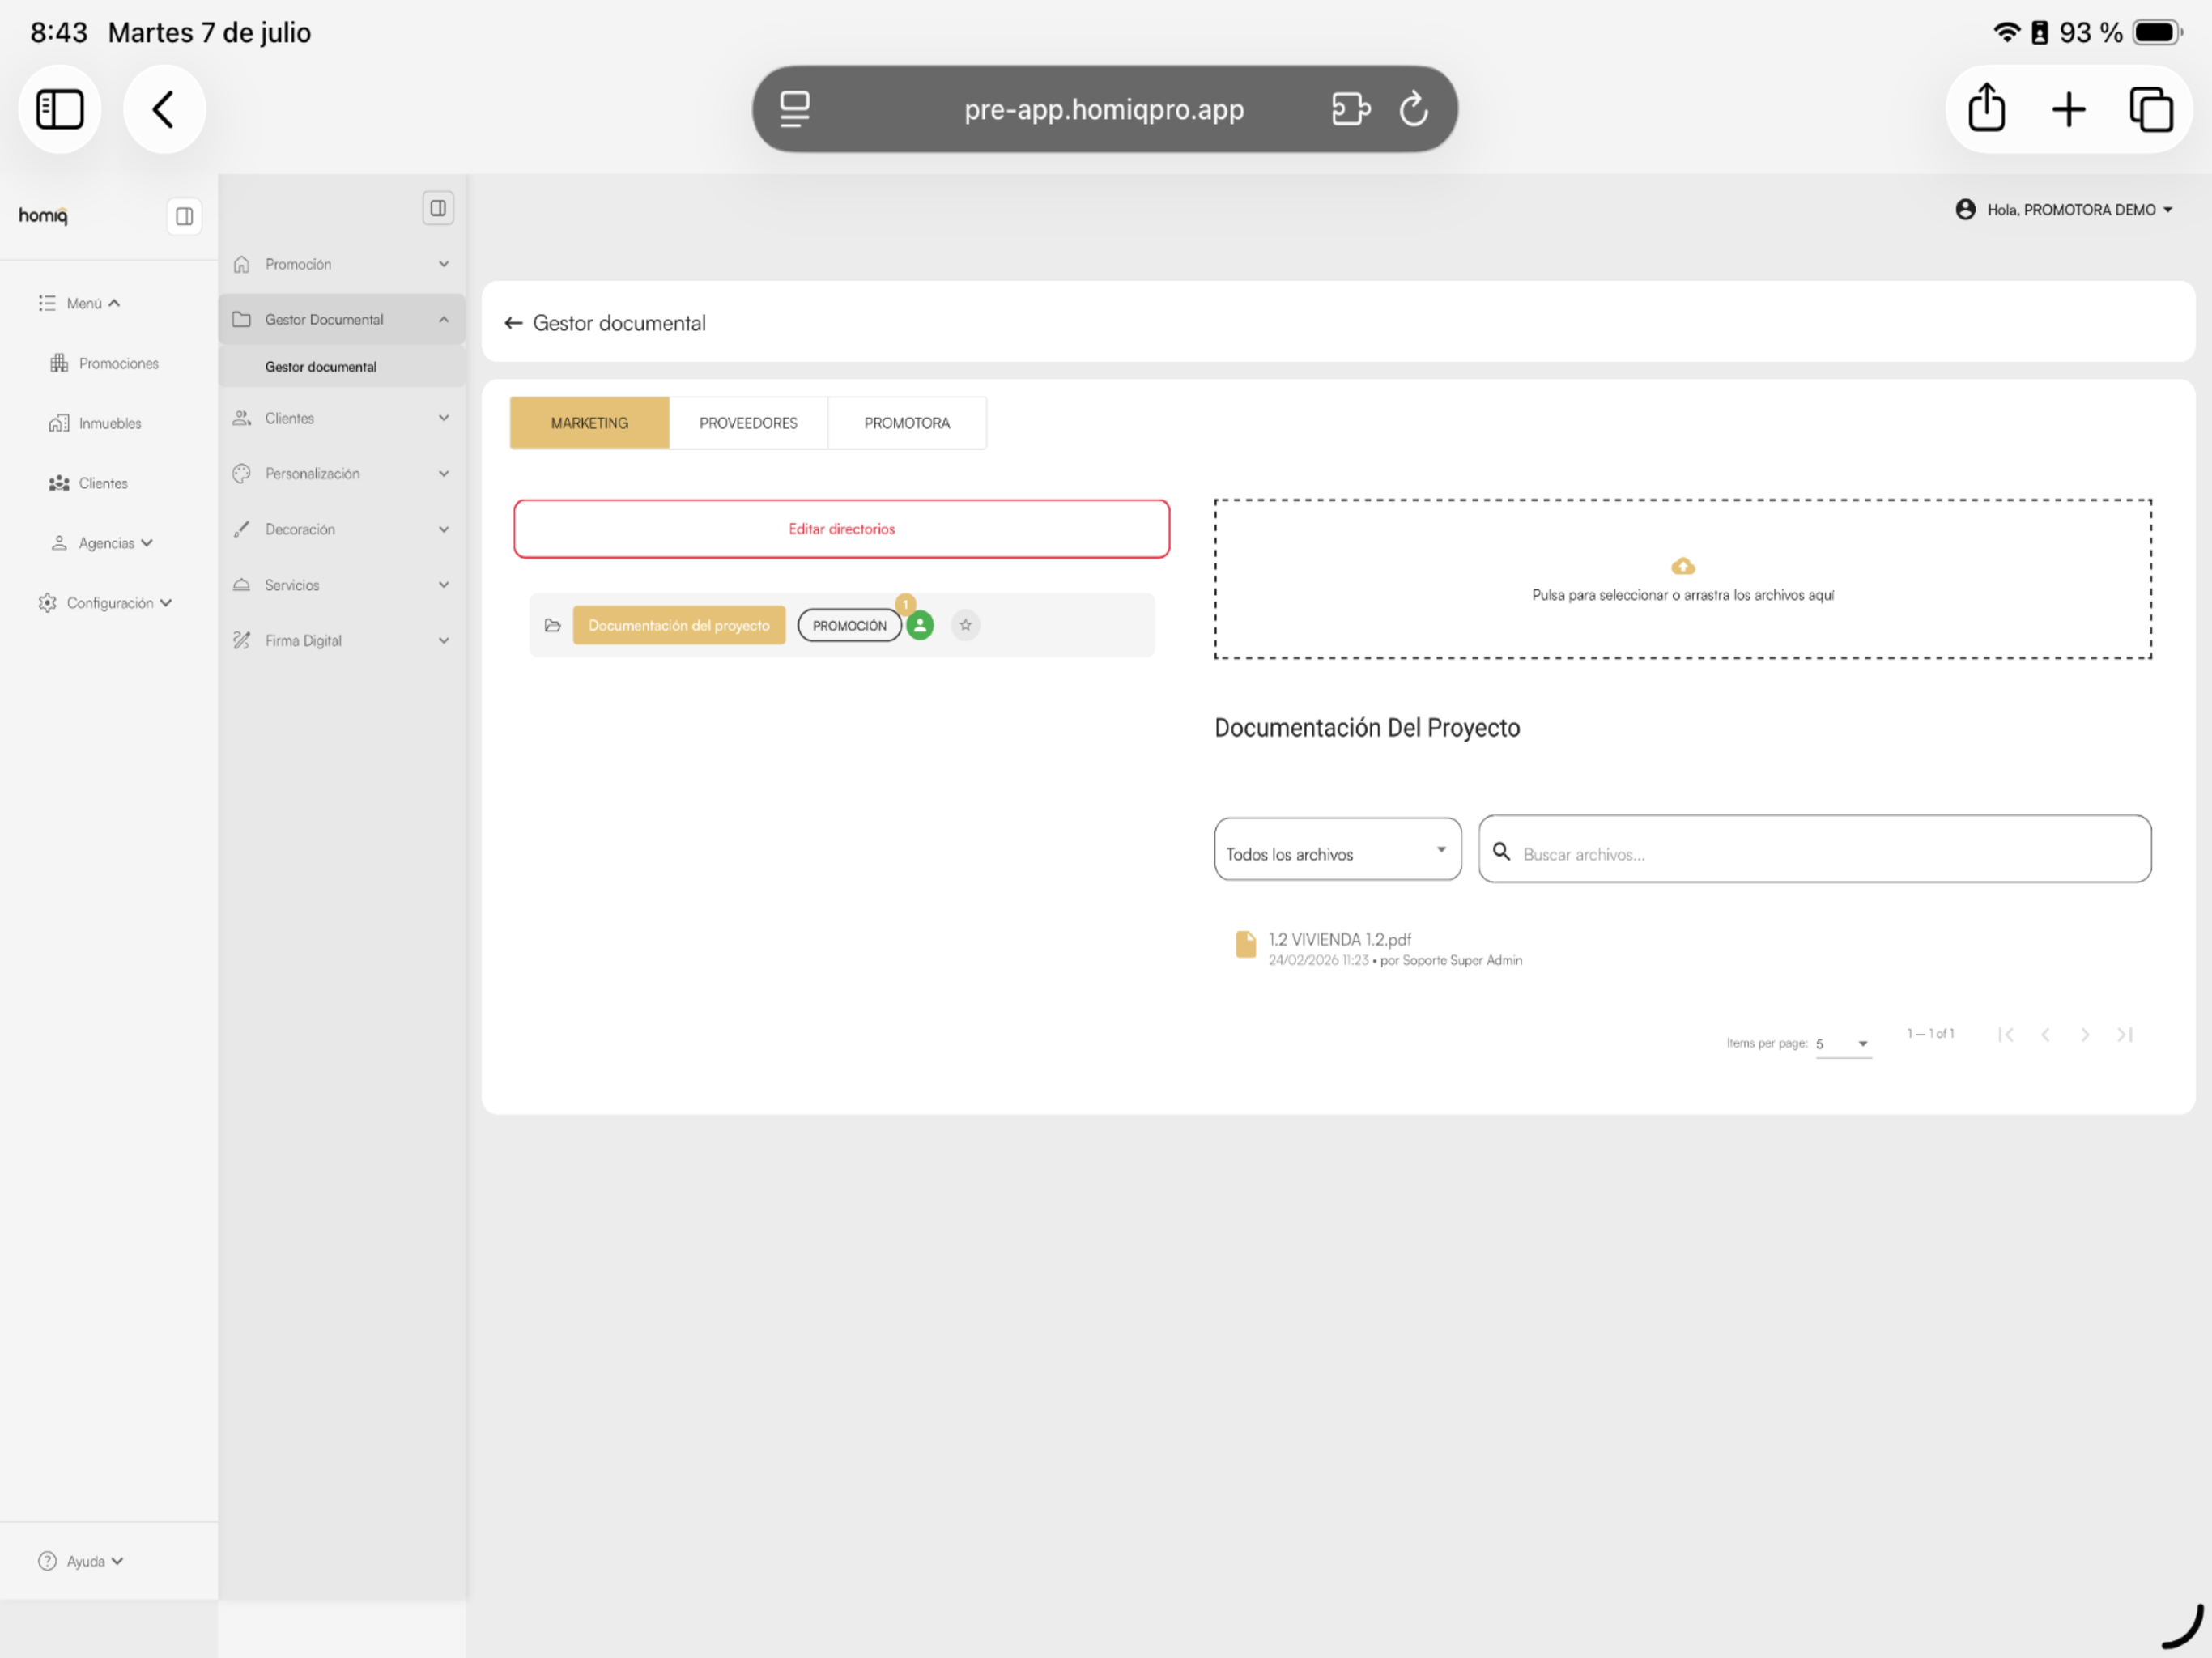Click the green user badge icon
The image size is (2212, 1658).
(x=919, y=626)
